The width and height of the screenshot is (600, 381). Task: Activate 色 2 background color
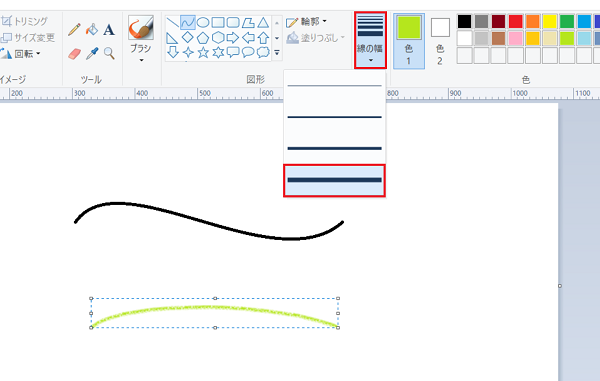pyautogui.click(x=440, y=41)
